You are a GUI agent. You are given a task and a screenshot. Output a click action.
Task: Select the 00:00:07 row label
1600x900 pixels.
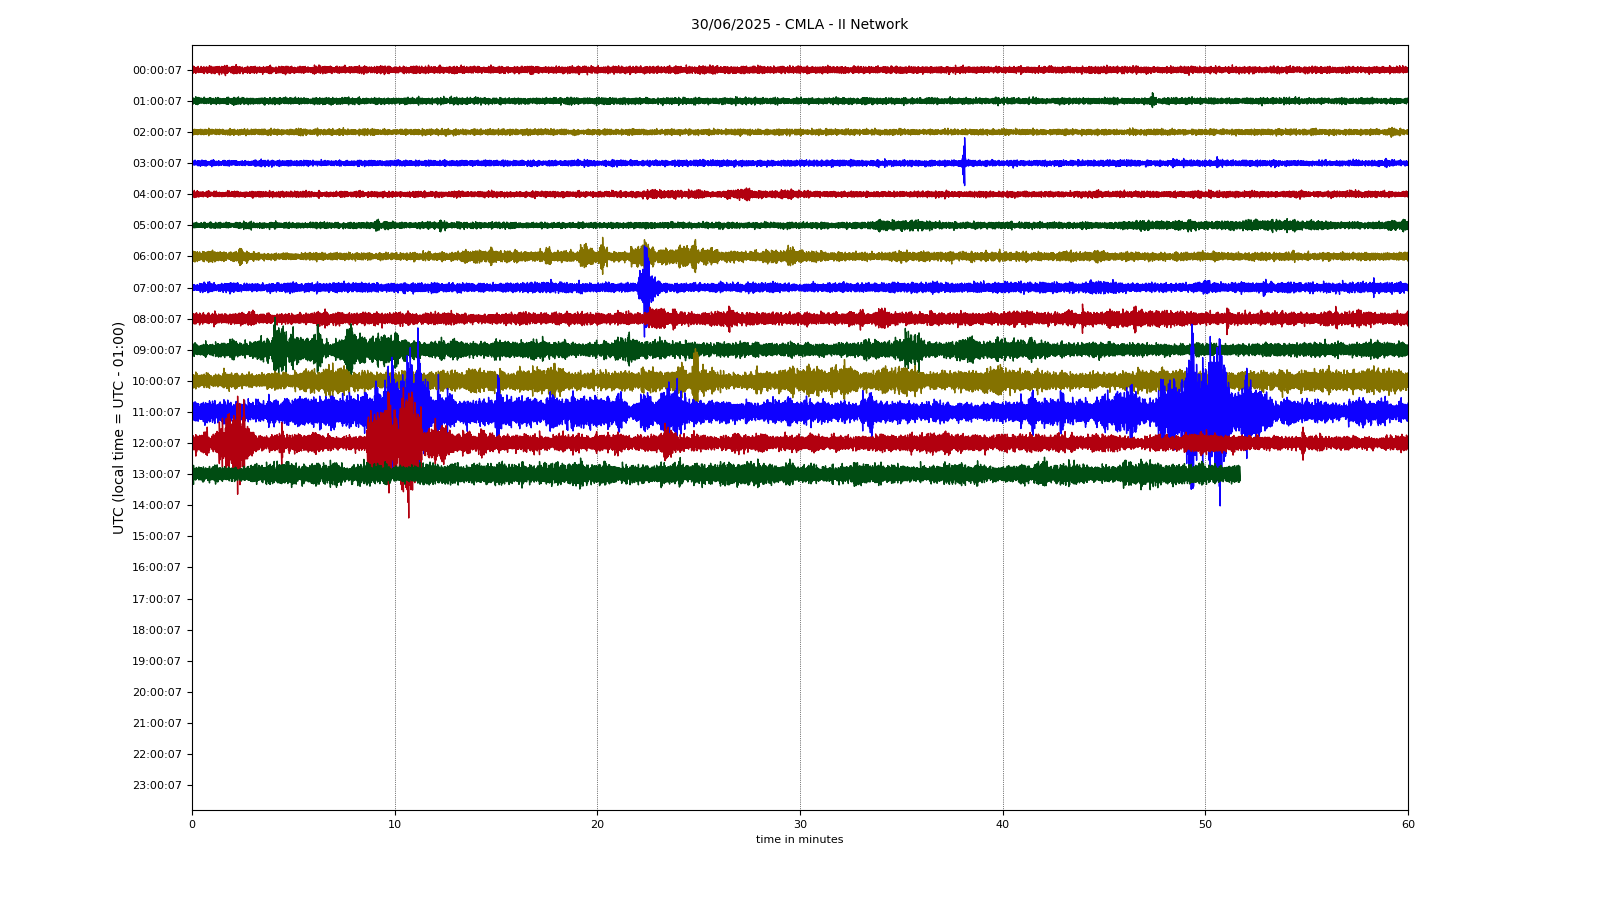(157, 70)
